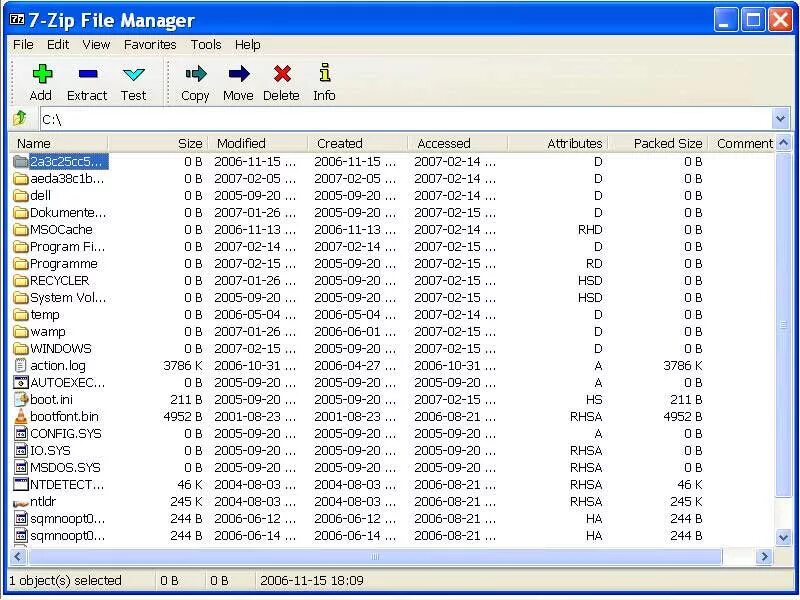The width and height of the screenshot is (800, 600).
Task: Click the 7-Zip title bar app icon
Action: pos(17,19)
